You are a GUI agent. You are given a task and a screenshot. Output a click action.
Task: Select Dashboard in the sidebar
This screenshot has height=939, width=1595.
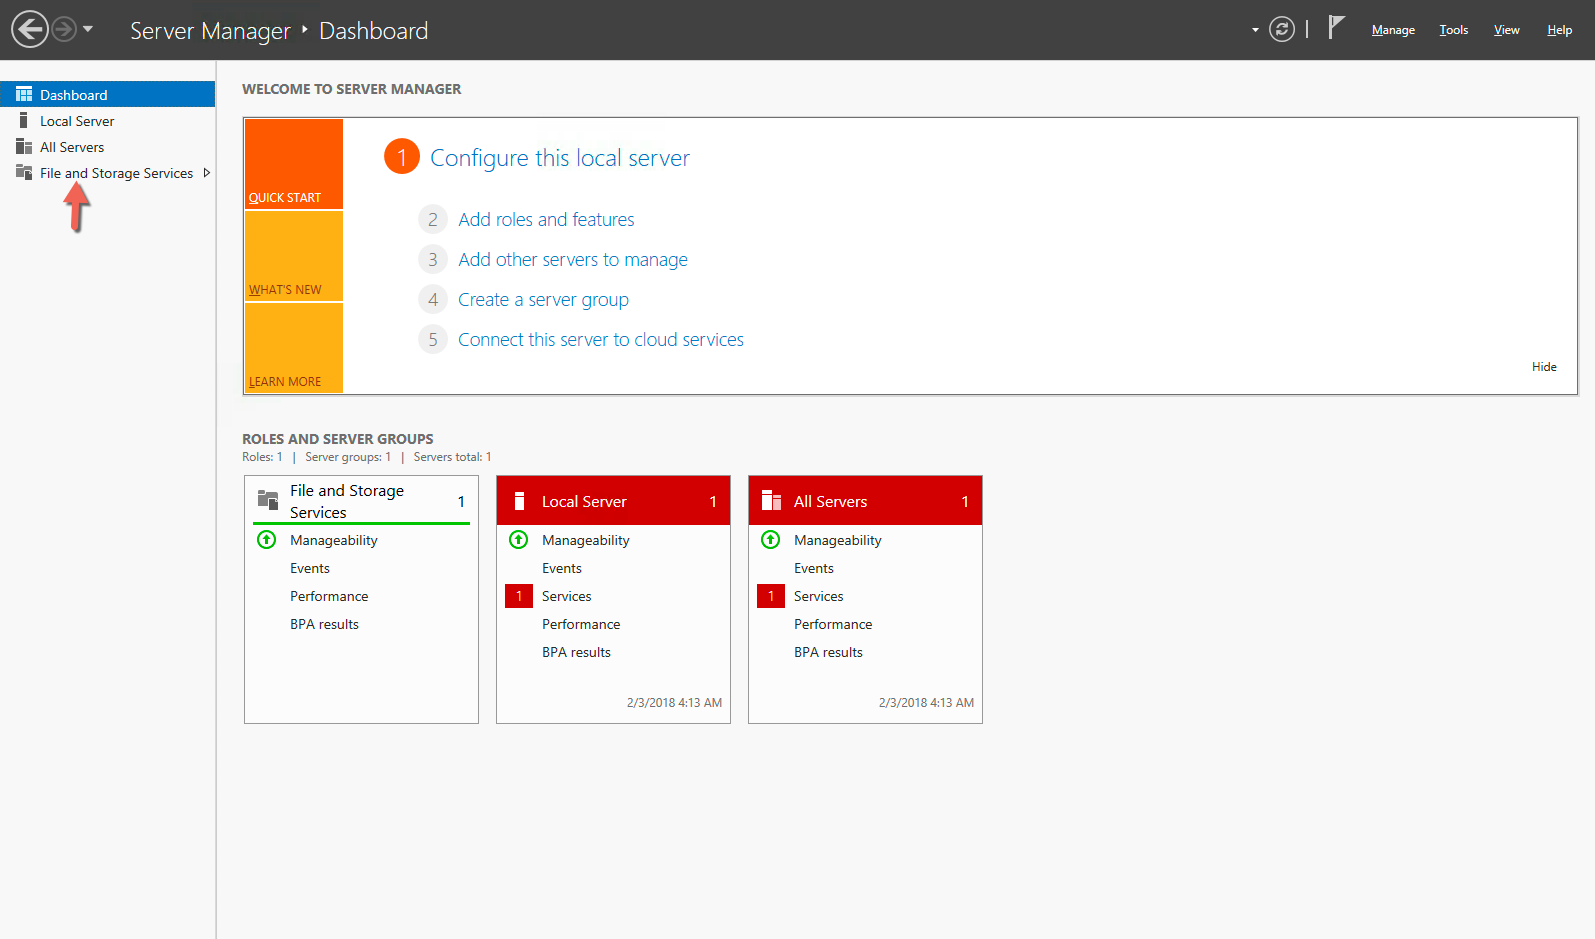(108, 94)
